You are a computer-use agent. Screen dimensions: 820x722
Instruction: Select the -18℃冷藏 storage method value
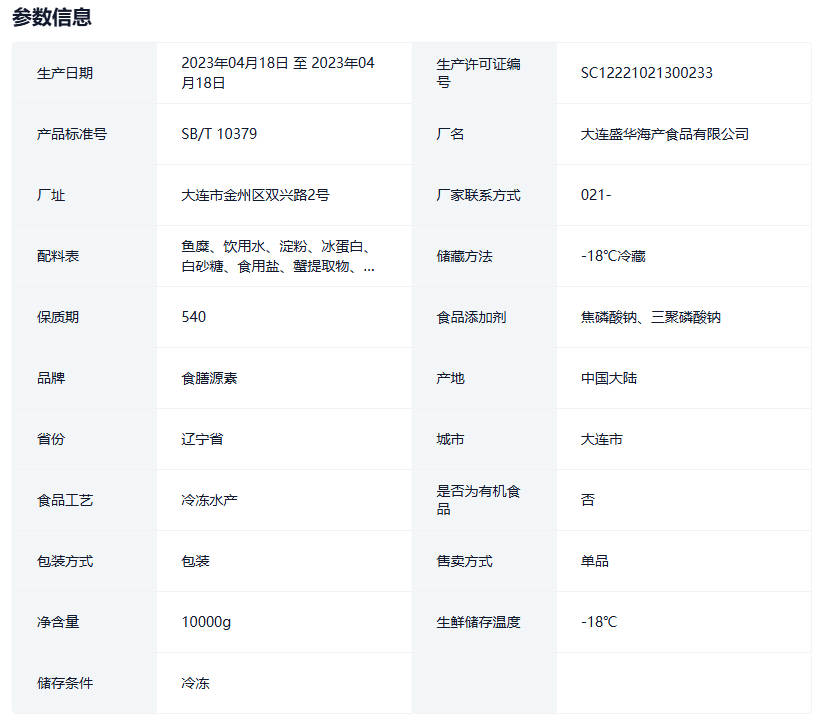point(613,256)
